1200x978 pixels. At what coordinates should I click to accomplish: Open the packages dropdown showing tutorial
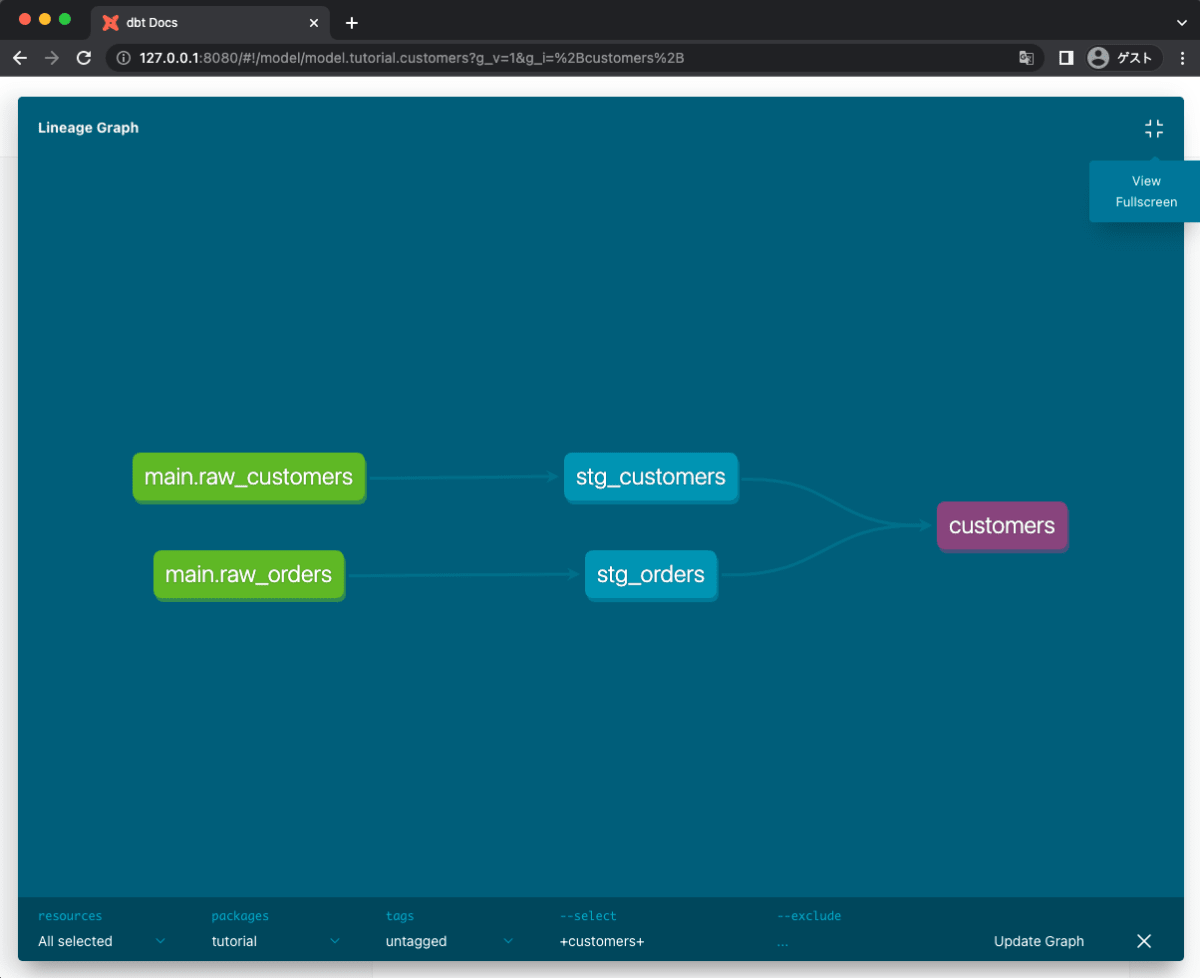(276, 941)
